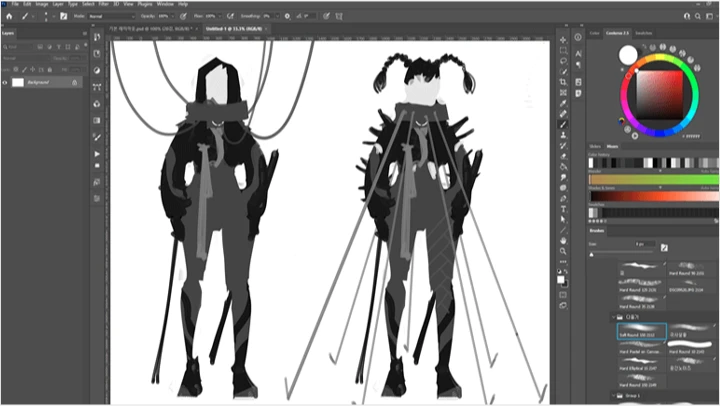The height and width of the screenshot is (406, 720).
Task: Toggle lock image pixels in Layers
Action: pyautogui.click(x=24, y=69)
